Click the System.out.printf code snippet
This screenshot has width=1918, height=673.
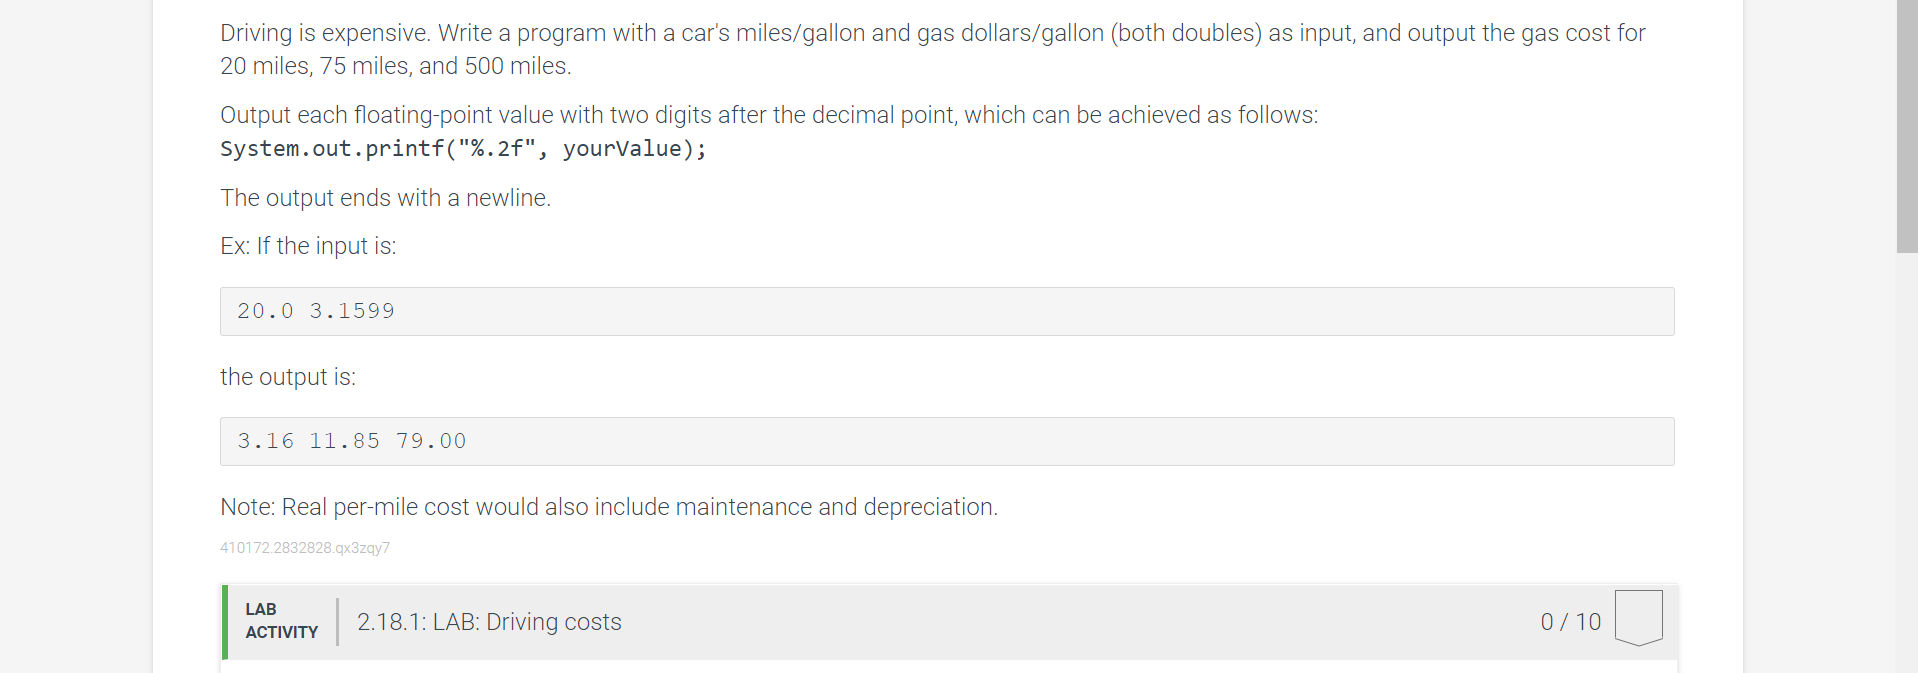pos(461,149)
